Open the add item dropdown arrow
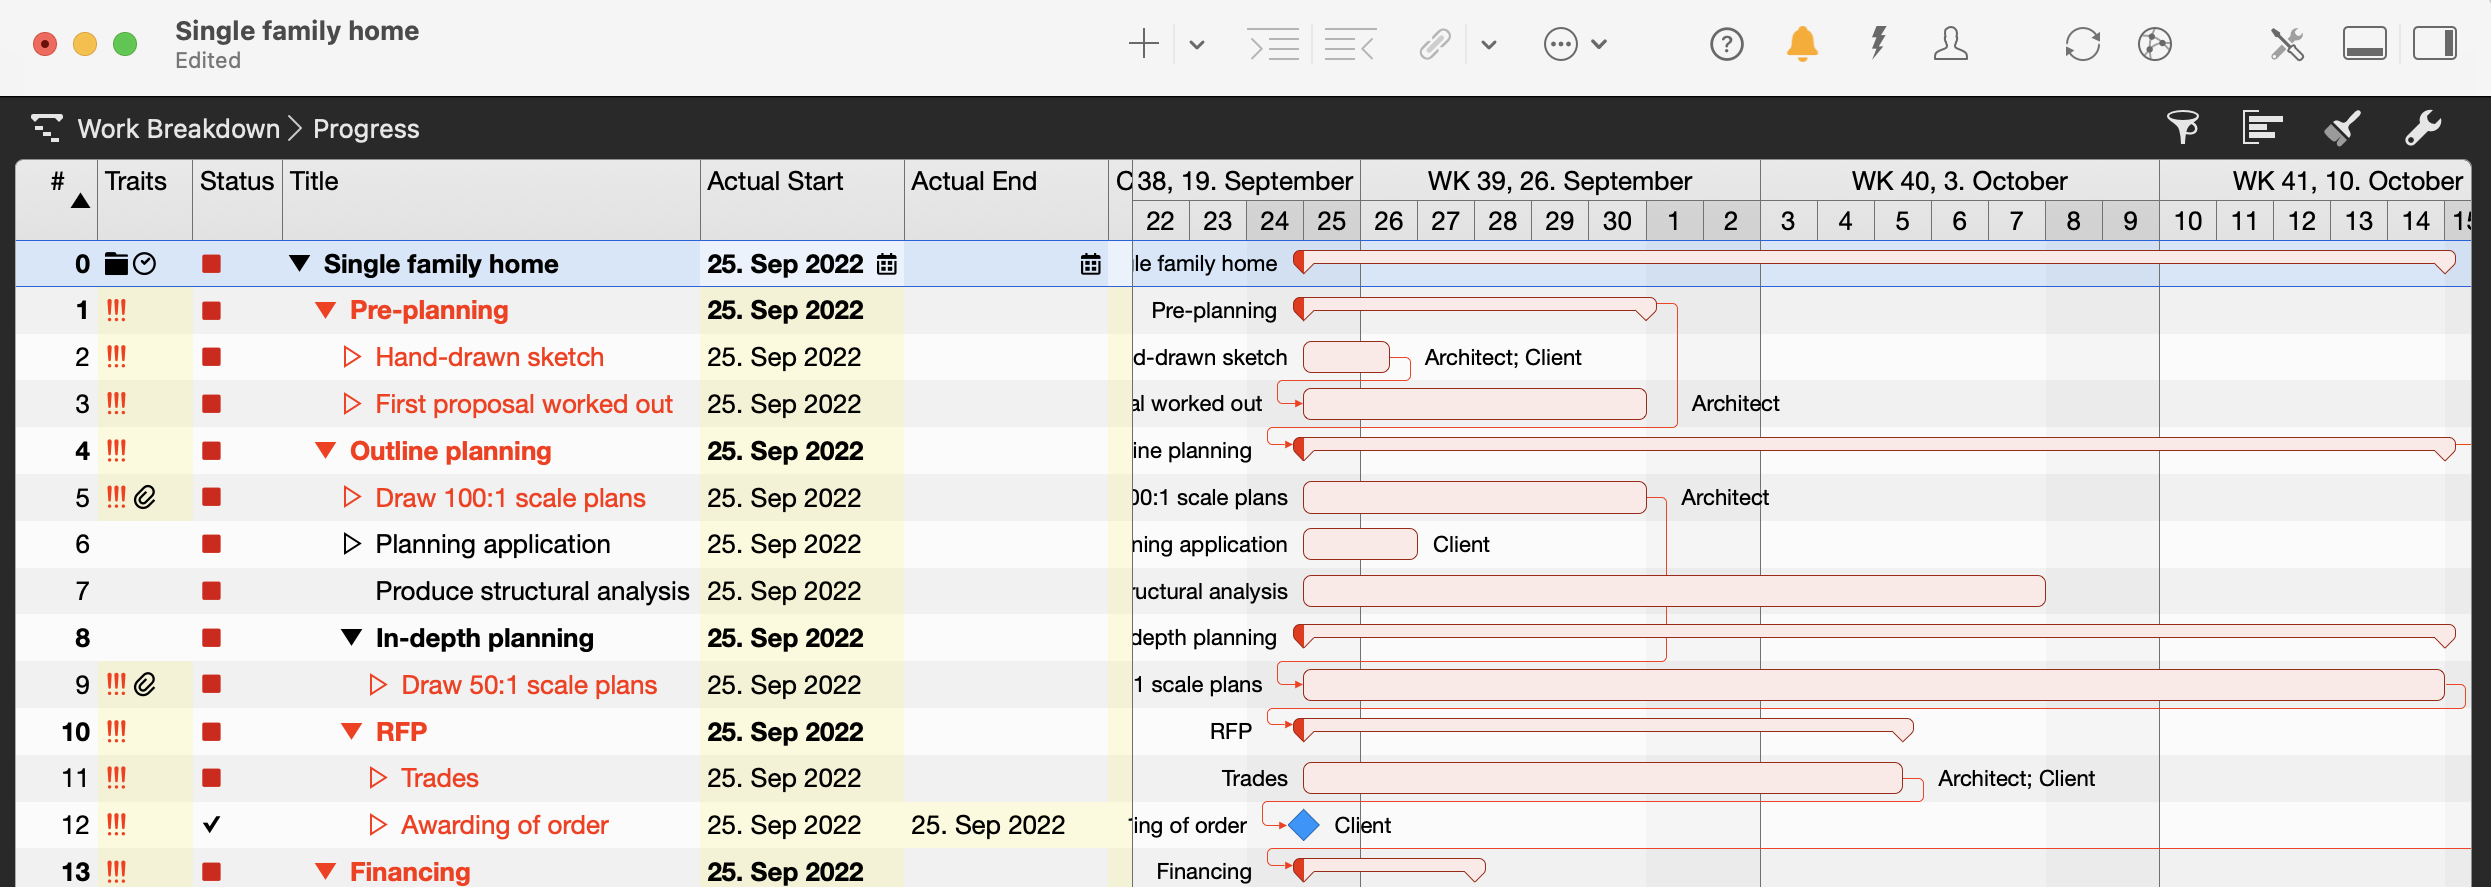2491x887 pixels. click(x=1196, y=44)
